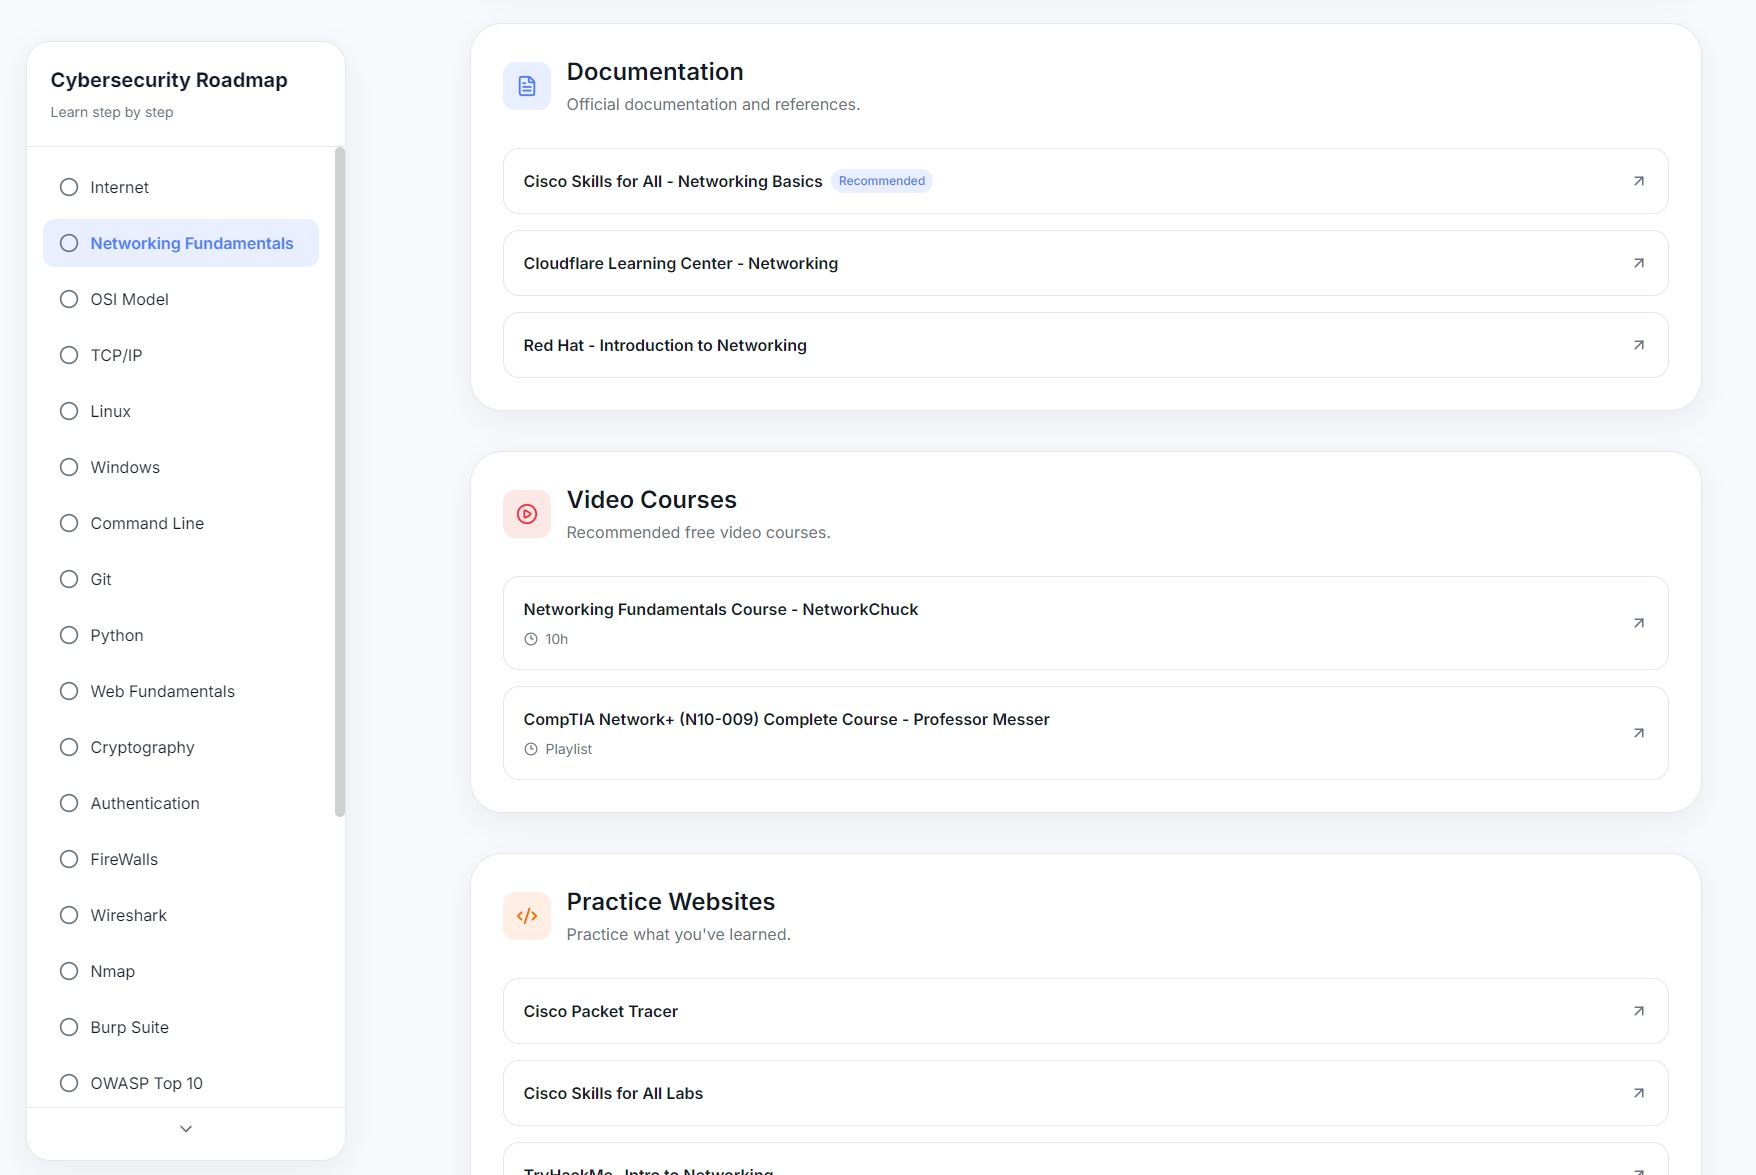Viewport: 1756px width, 1175px height.
Task: Click the Video Courses heading
Action: tap(652, 500)
